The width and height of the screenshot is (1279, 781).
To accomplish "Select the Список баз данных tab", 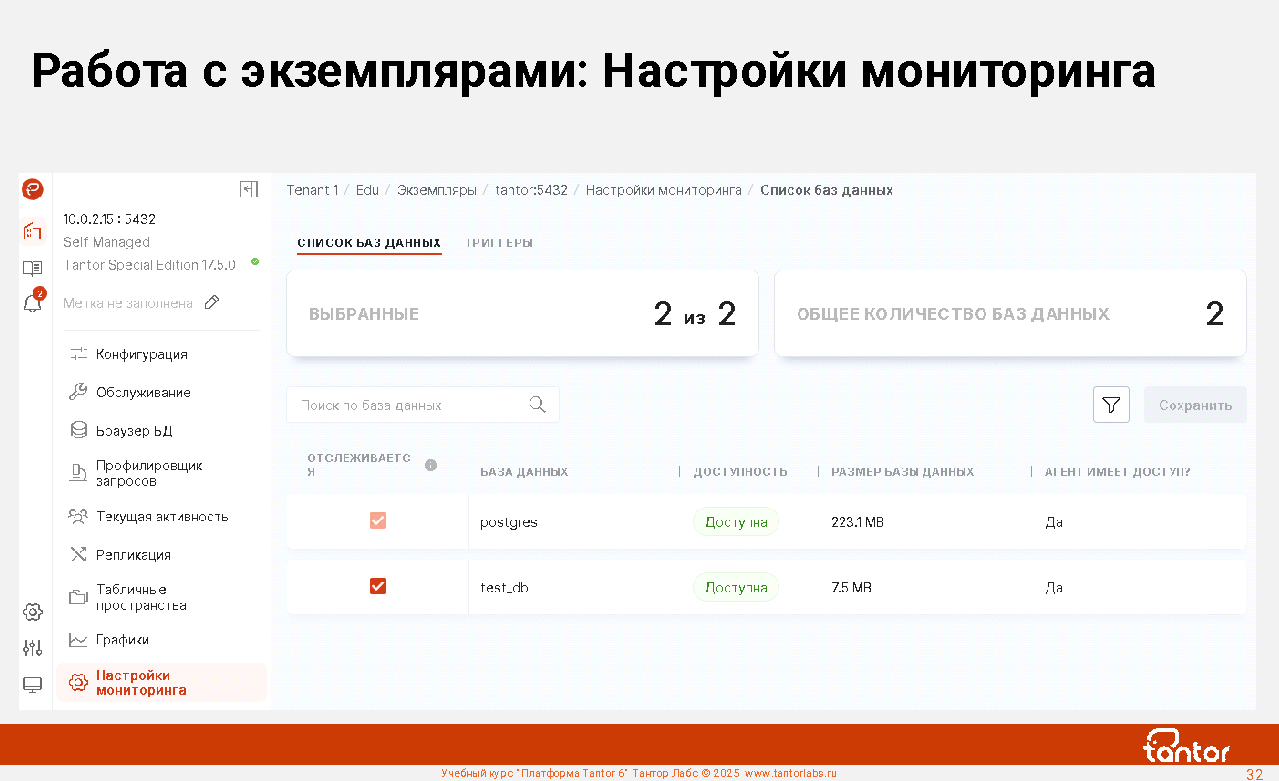I will click(x=369, y=243).
